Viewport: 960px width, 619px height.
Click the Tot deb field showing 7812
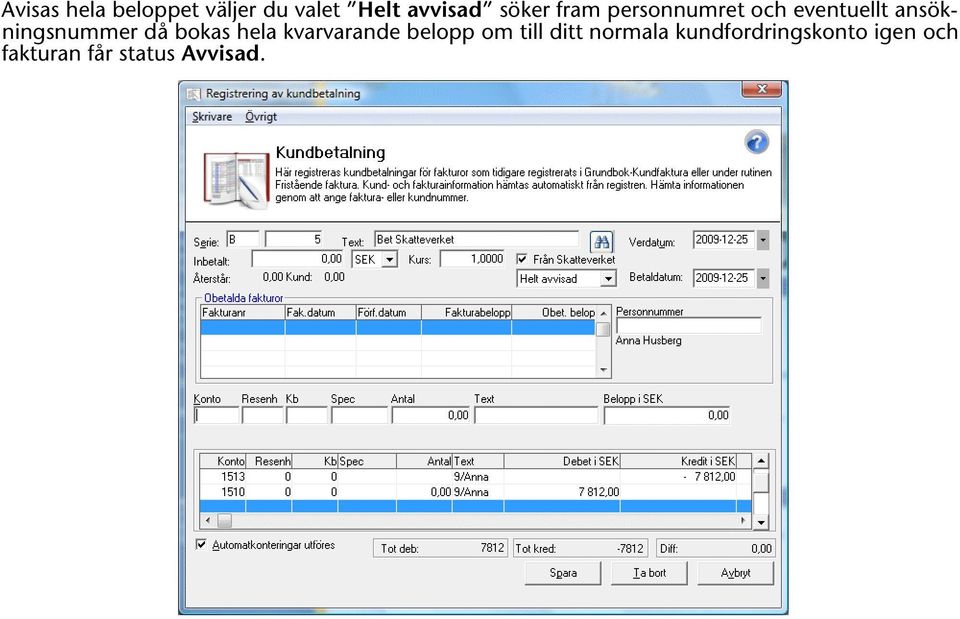click(440, 548)
